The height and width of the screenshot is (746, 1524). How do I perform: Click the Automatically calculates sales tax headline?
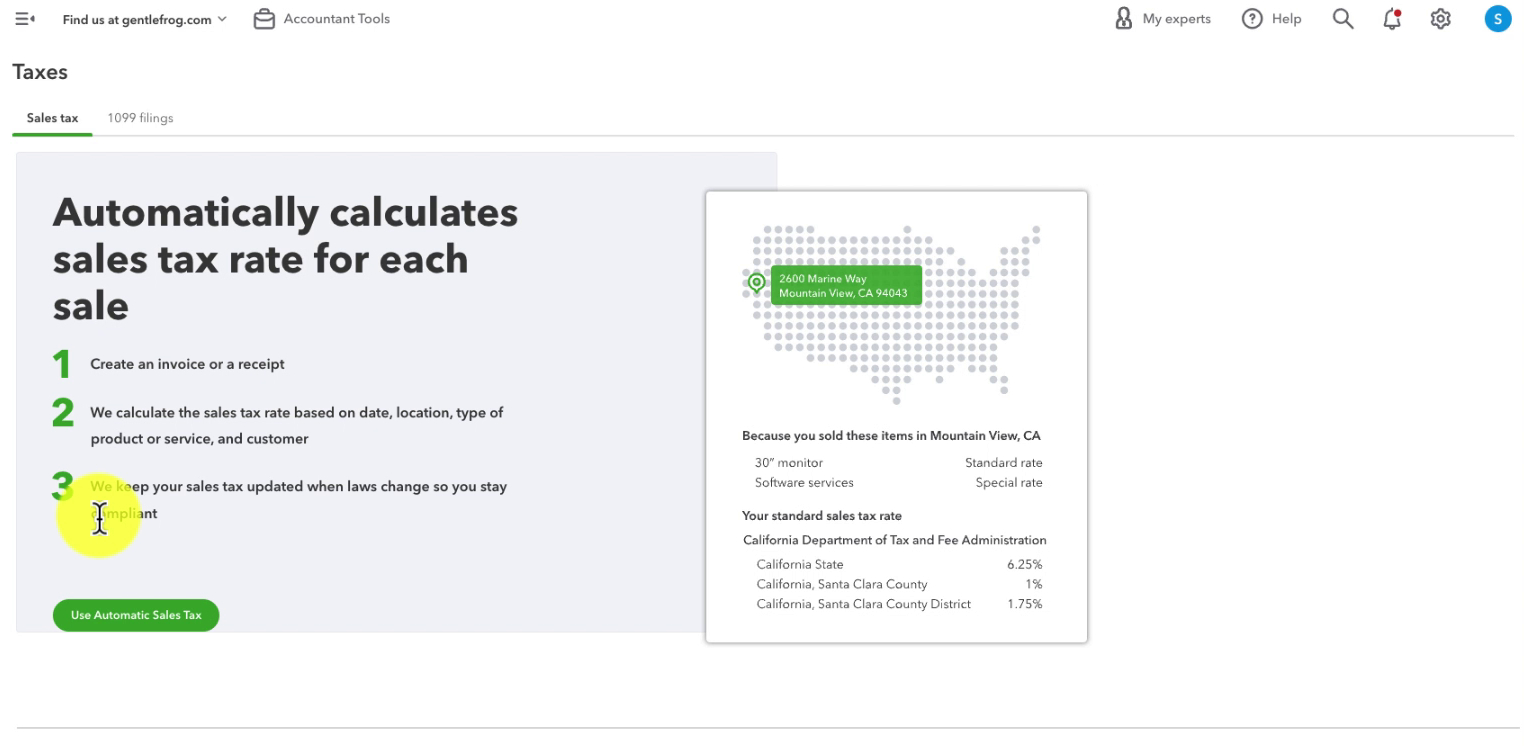point(285,259)
